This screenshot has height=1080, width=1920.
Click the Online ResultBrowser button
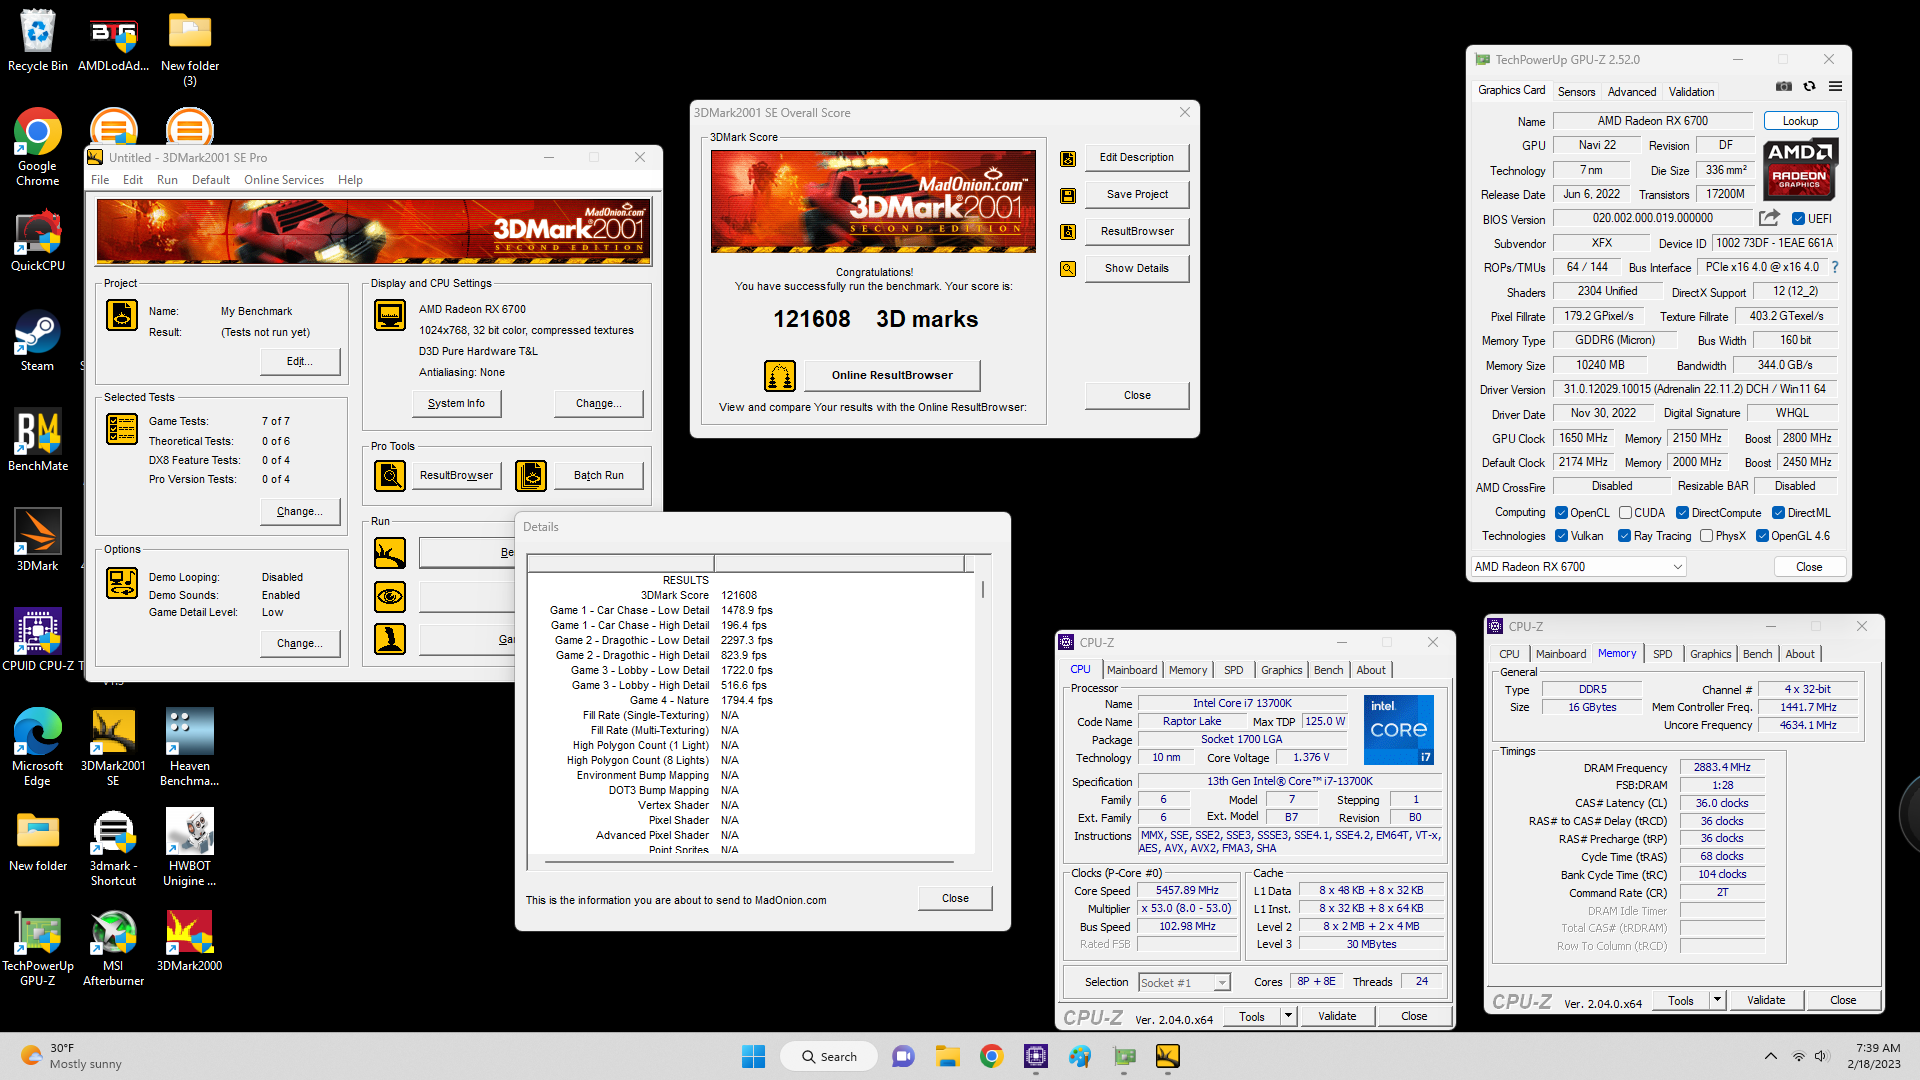(x=892, y=375)
